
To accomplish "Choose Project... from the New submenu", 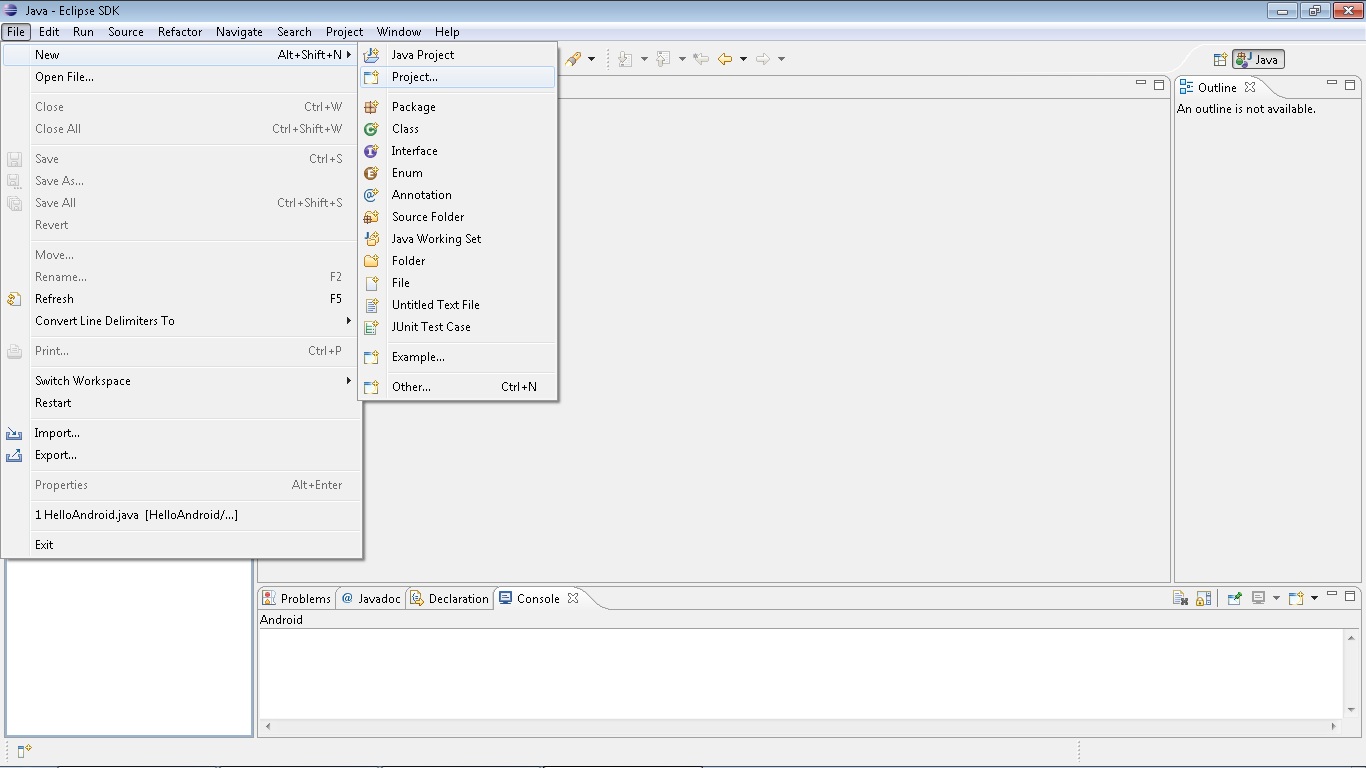I will pos(457,77).
